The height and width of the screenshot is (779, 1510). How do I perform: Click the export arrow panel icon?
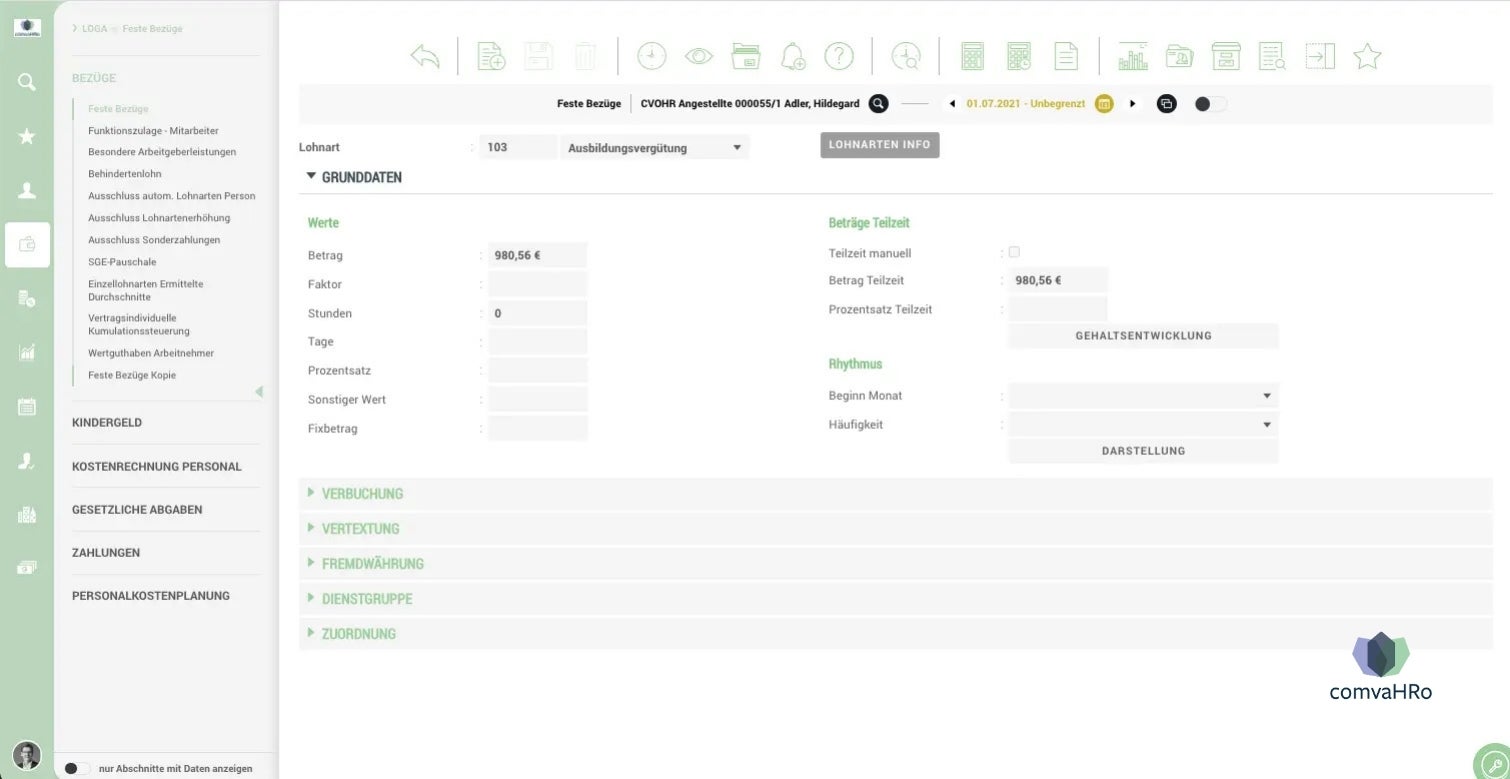(1320, 57)
